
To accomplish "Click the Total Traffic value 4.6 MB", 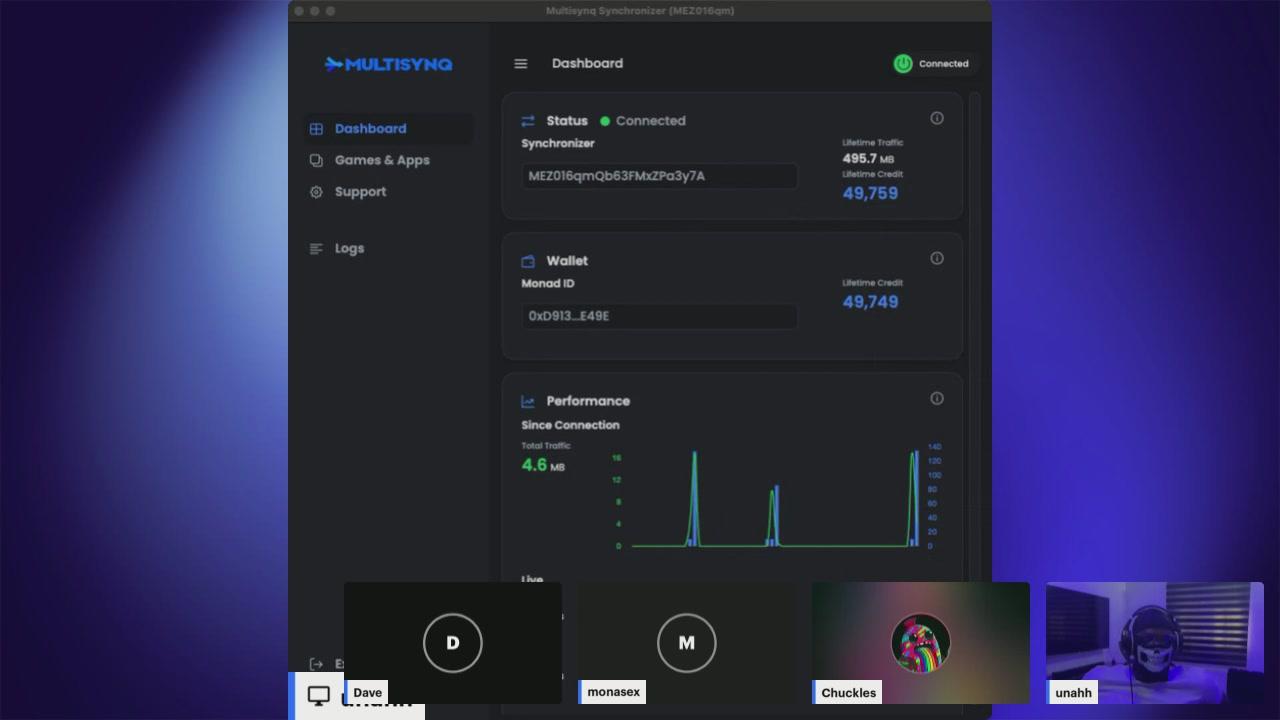I will point(543,465).
